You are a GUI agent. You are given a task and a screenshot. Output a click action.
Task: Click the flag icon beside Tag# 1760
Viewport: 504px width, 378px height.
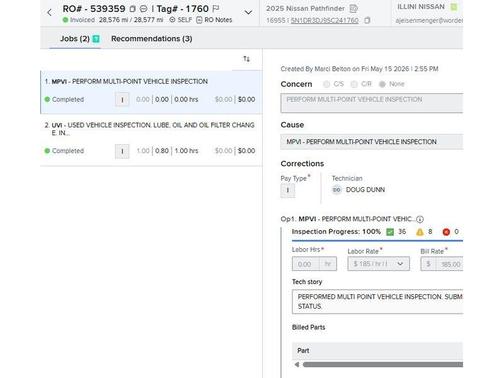[216, 9]
